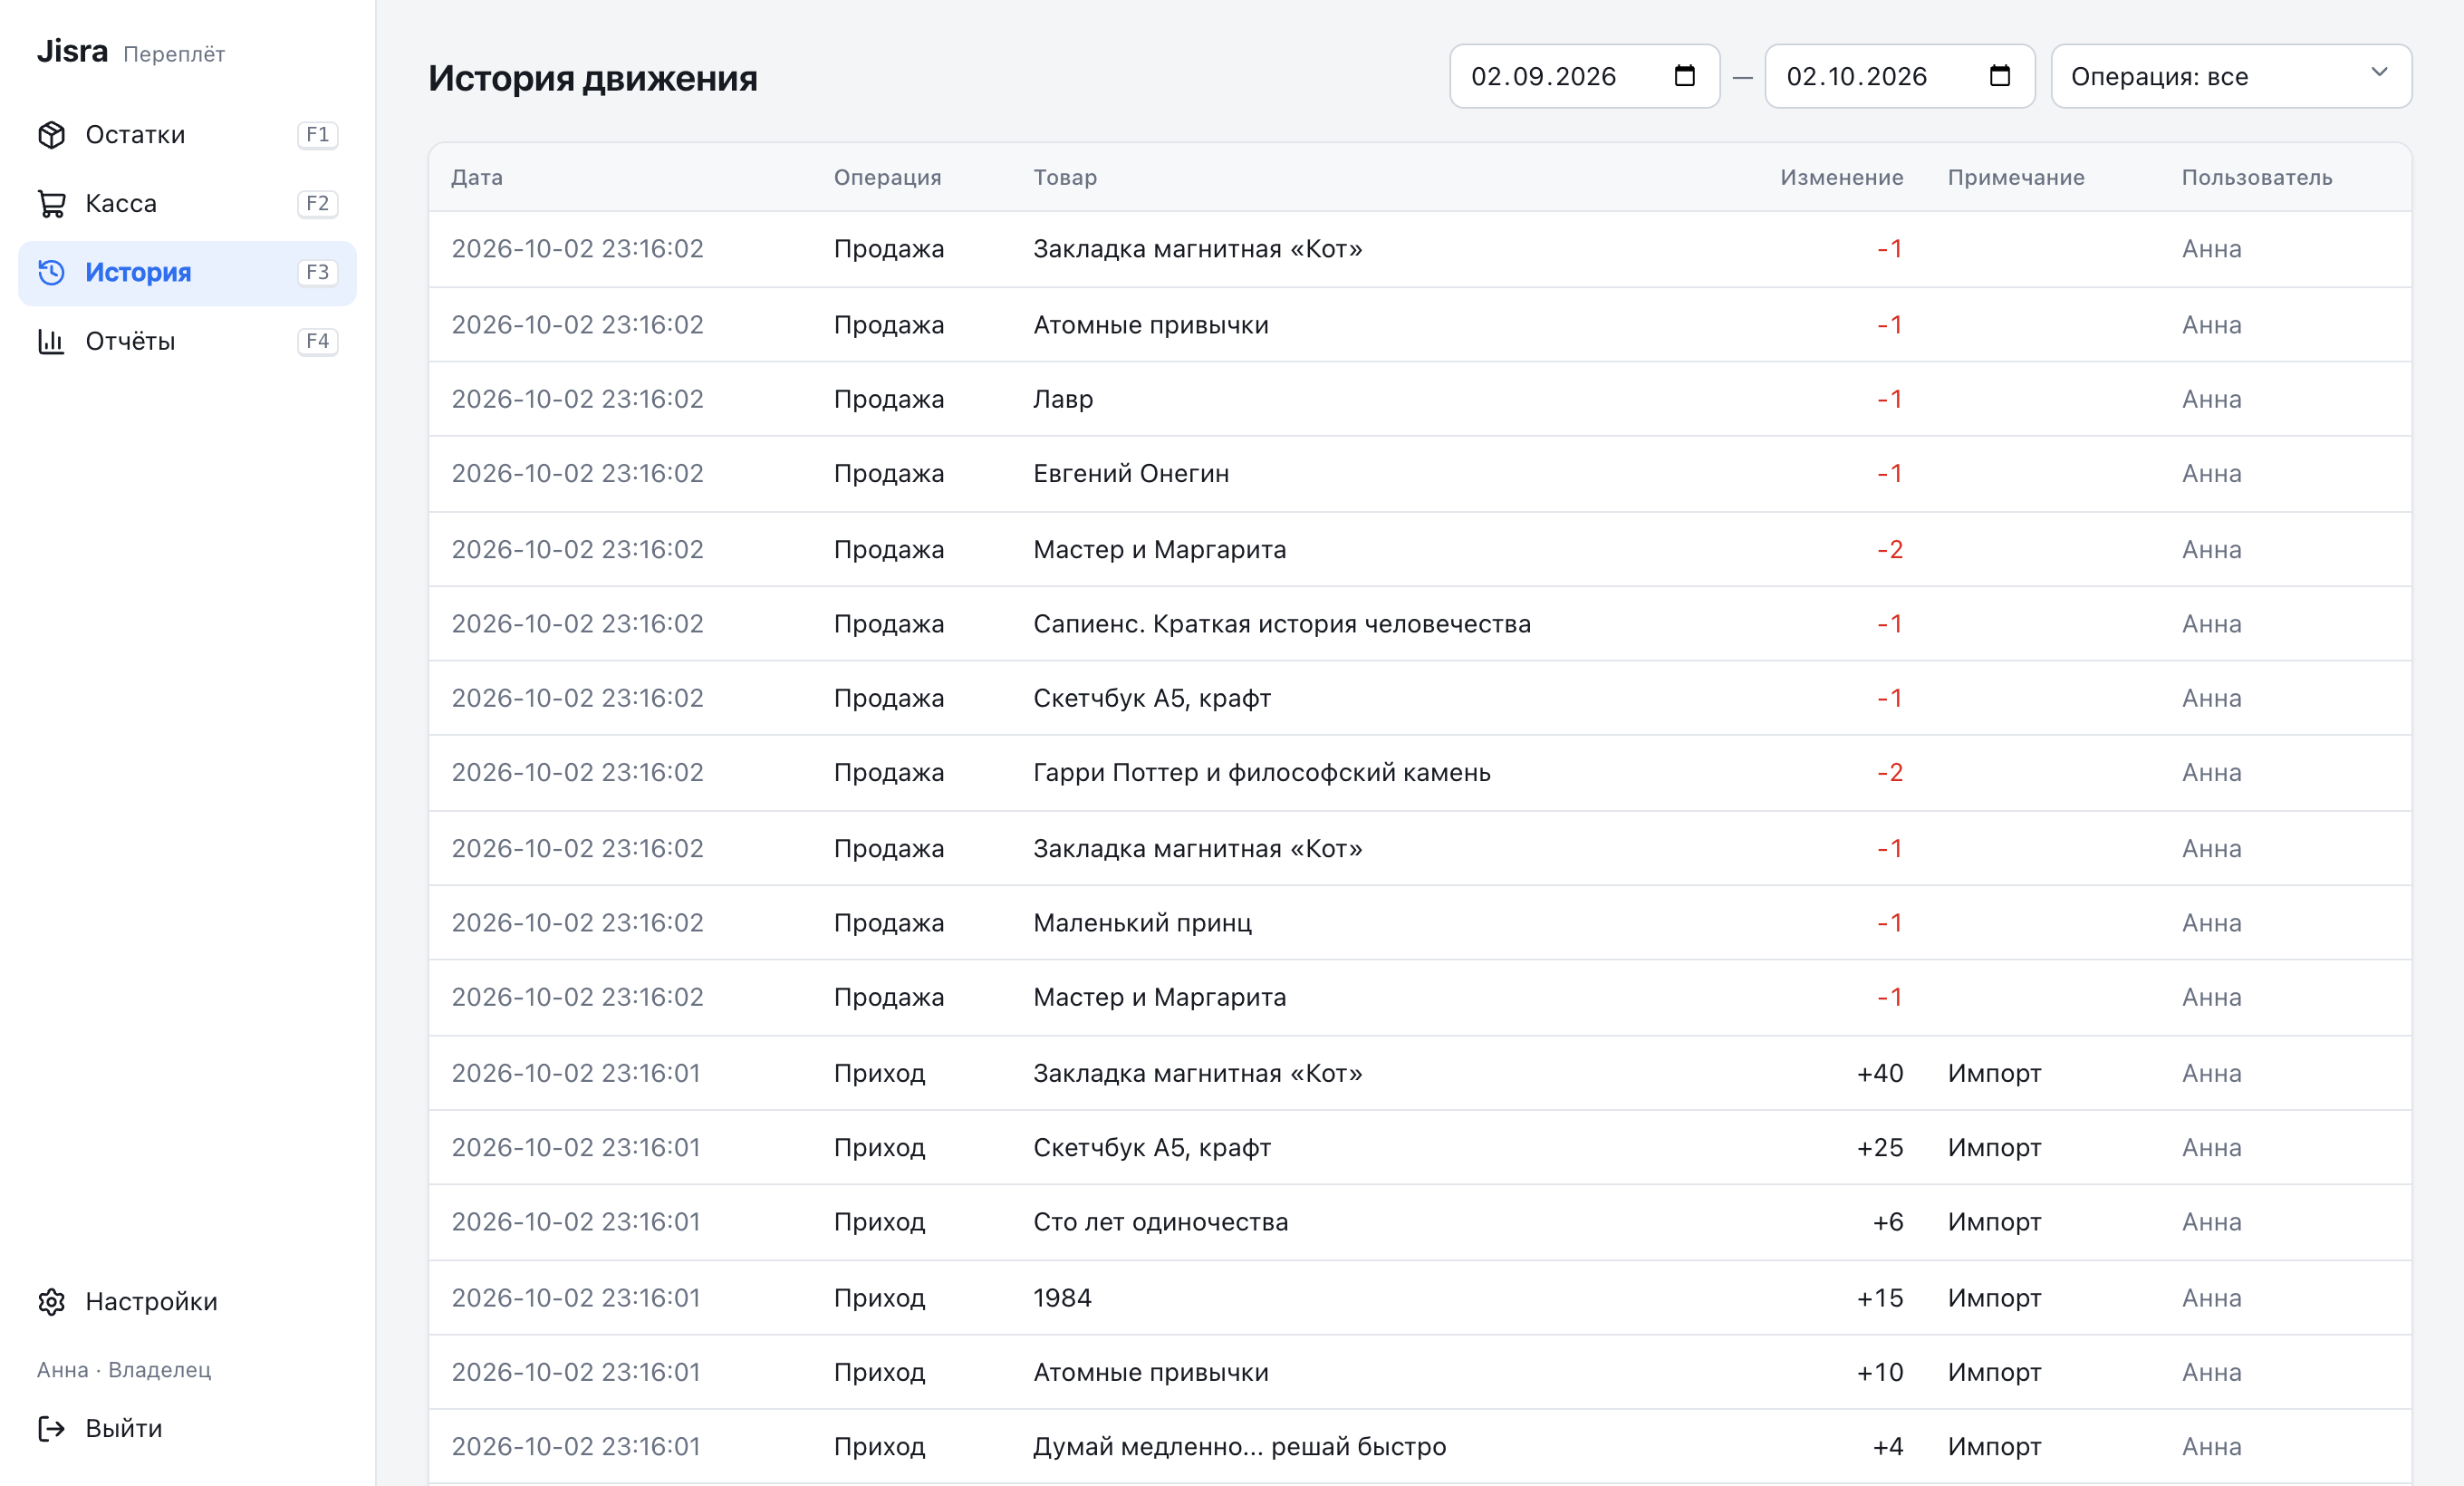Screen dimensions: 2464x1486
Task: Click the +40 change value
Action: tap(1880, 1073)
